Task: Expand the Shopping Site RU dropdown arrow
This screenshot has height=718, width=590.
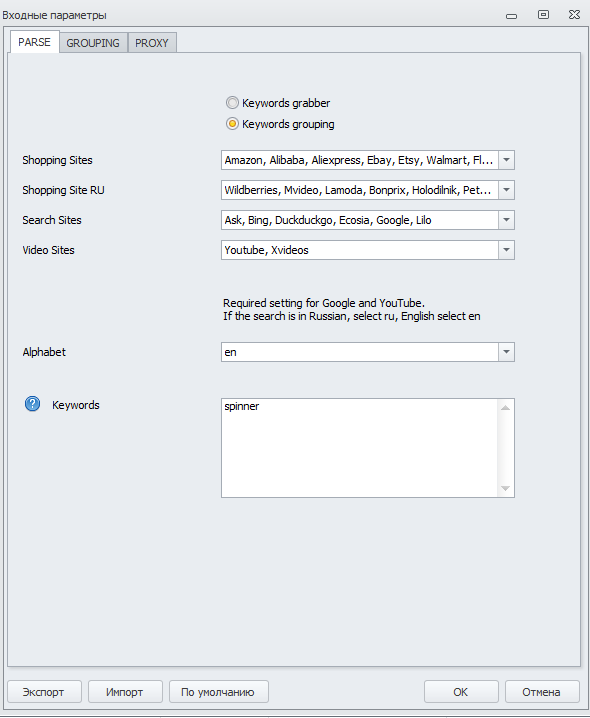Action: (x=506, y=190)
